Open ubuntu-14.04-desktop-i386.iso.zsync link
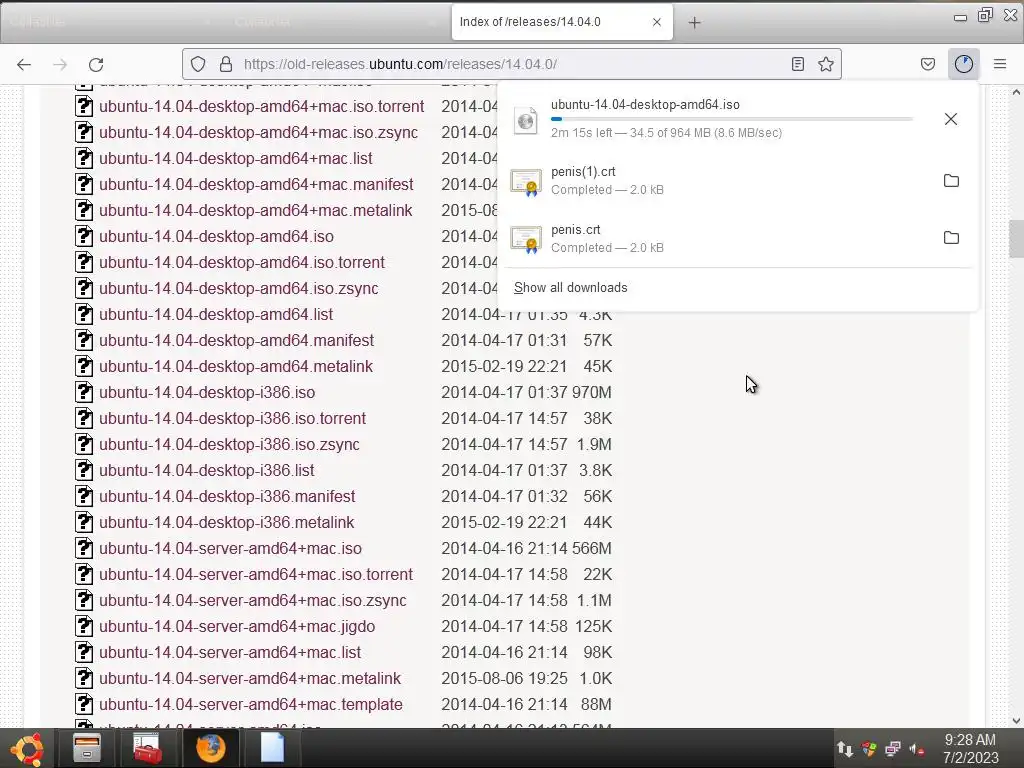Screen dimensions: 1024x768 [x=229, y=445]
